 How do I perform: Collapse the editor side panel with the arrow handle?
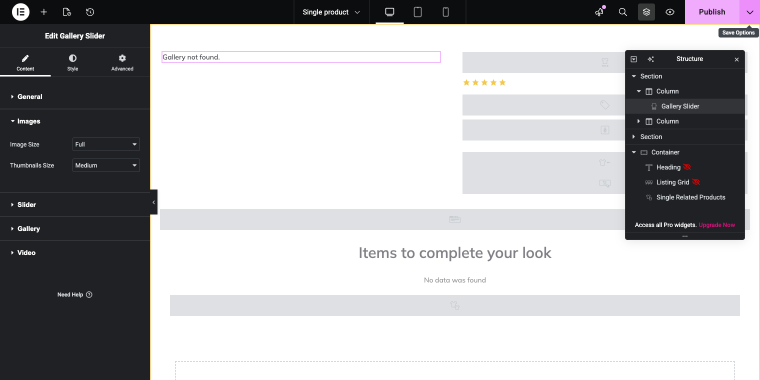click(154, 202)
